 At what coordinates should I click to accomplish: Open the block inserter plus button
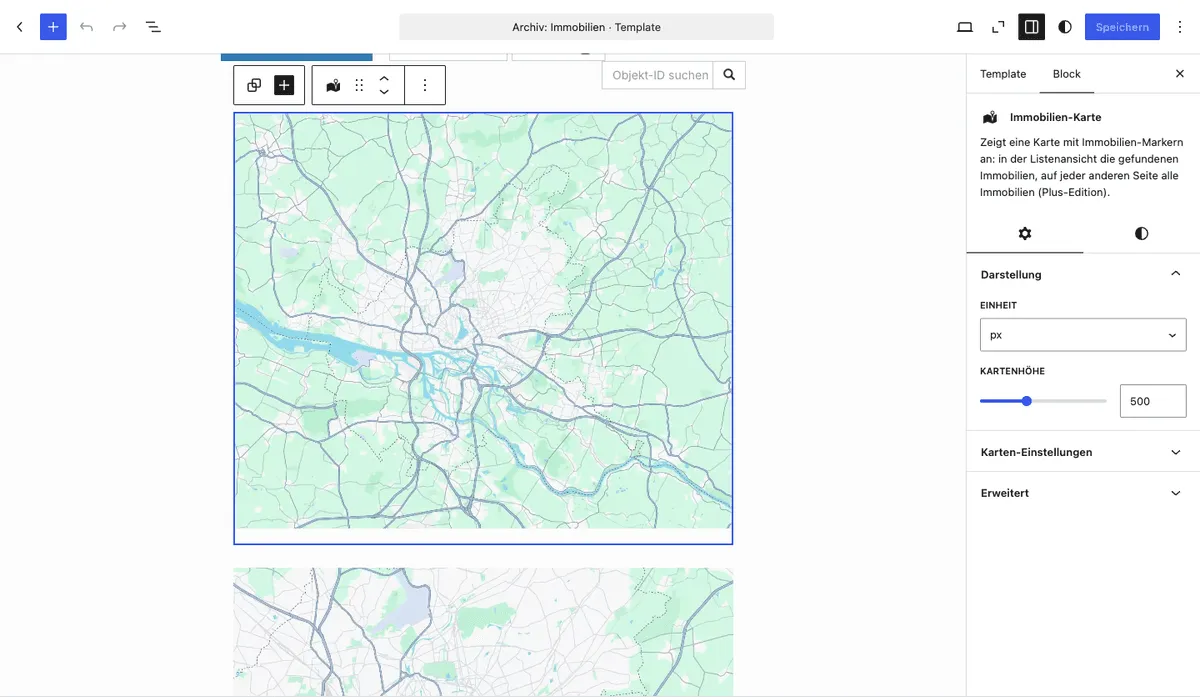point(53,27)
